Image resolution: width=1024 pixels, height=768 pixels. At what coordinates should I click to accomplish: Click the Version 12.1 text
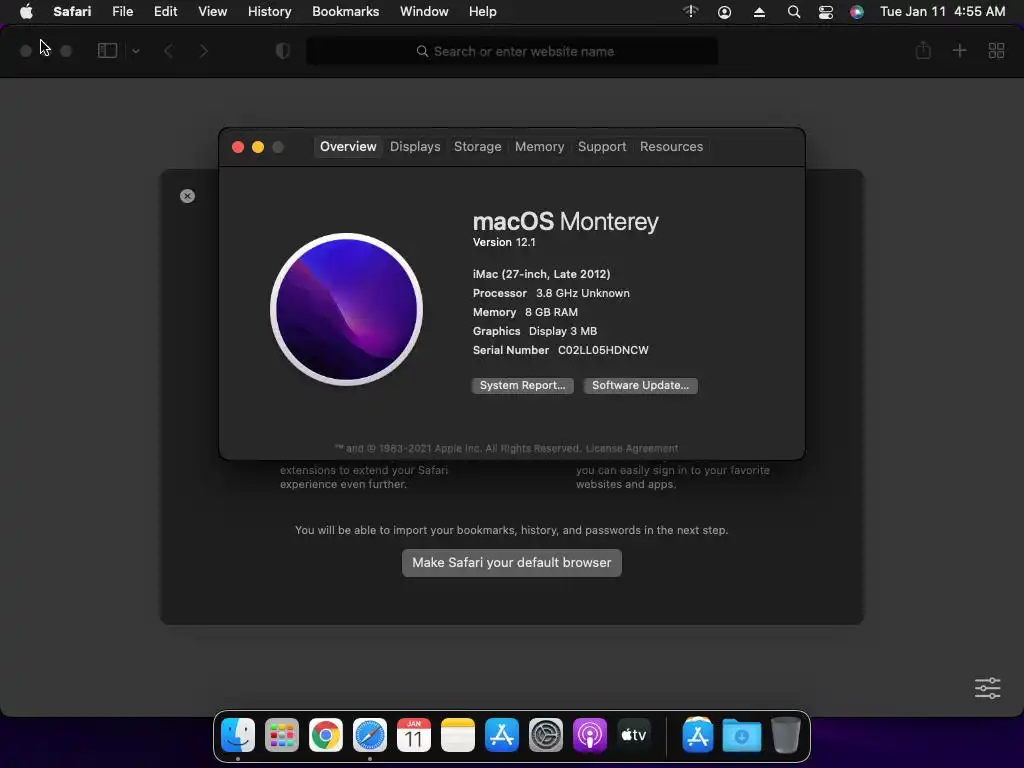504,242
